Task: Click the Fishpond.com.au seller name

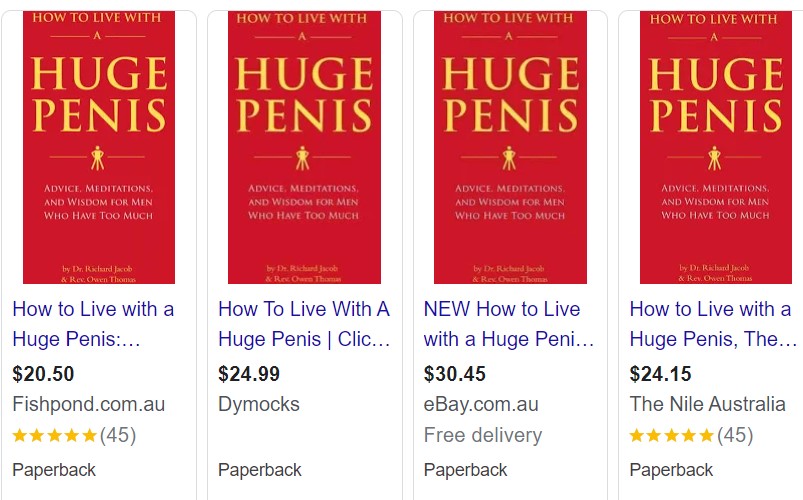Action: click(89, 404)
